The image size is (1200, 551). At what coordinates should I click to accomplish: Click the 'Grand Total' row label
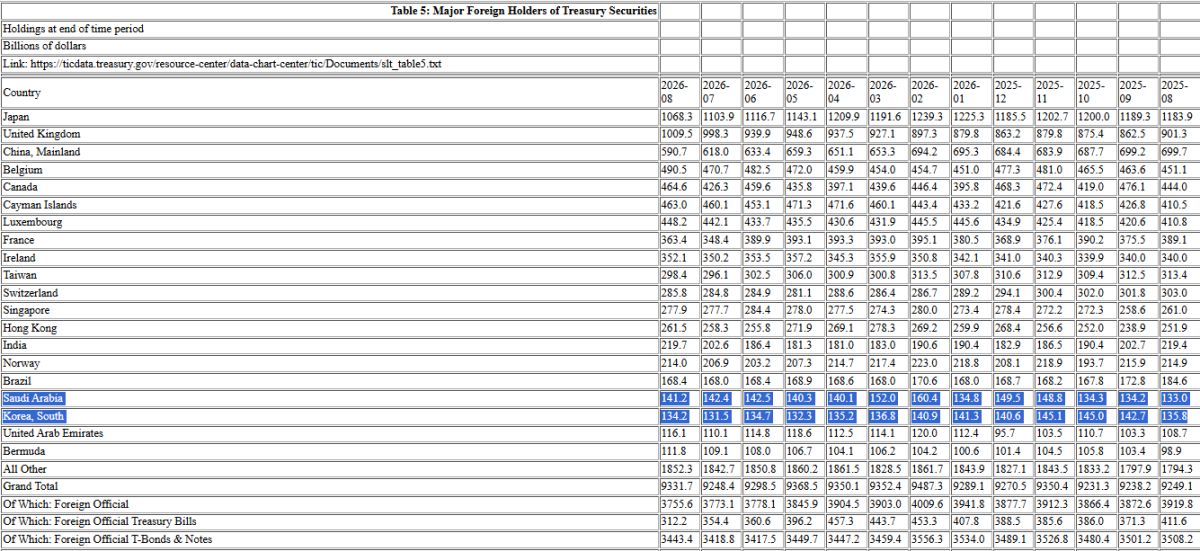(329, 487)
